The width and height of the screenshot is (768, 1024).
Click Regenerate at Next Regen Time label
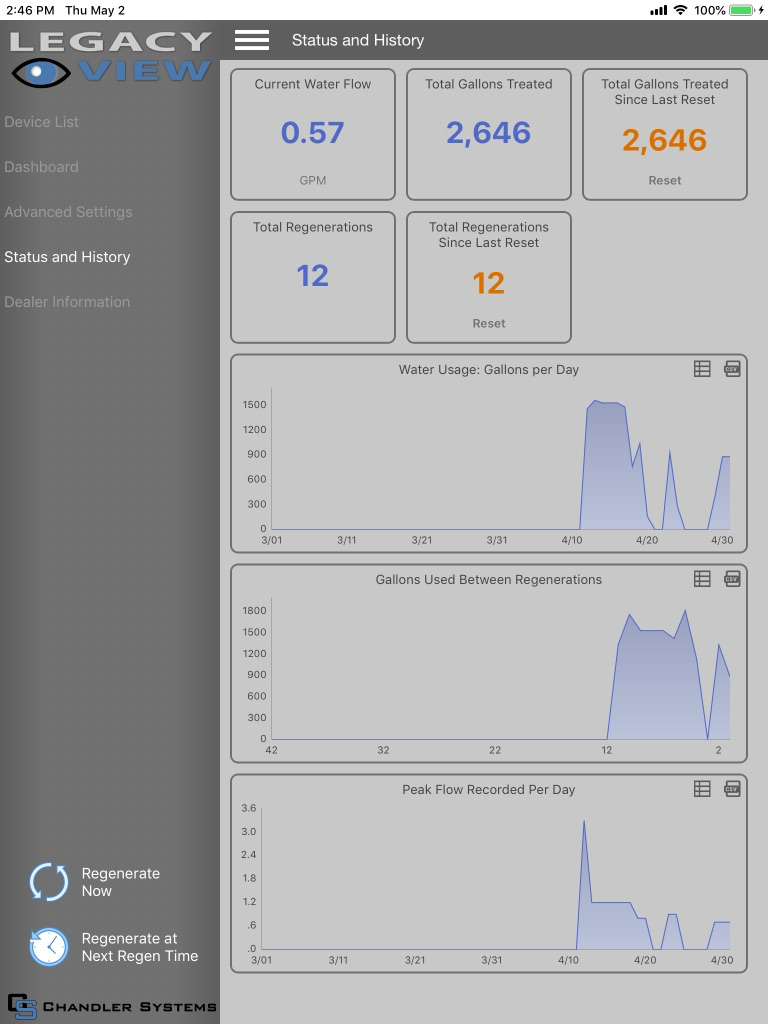[140, 947]
